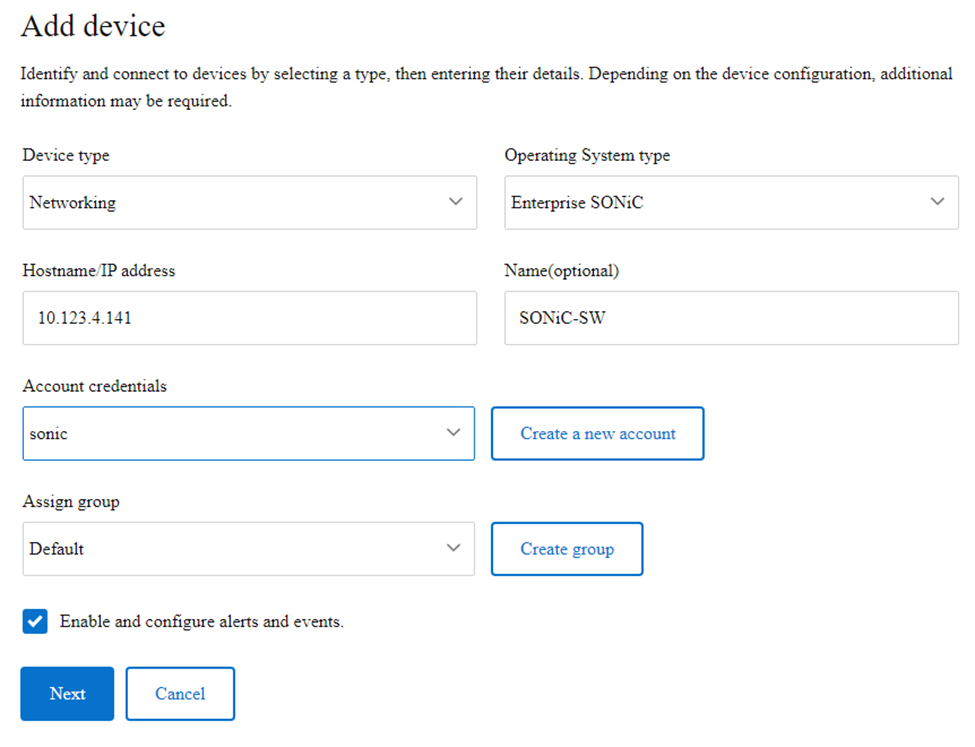Change the Enterprise SONiC operating system selection
The width and height of the screenshot is (975, 747).
tap(731, 202)
